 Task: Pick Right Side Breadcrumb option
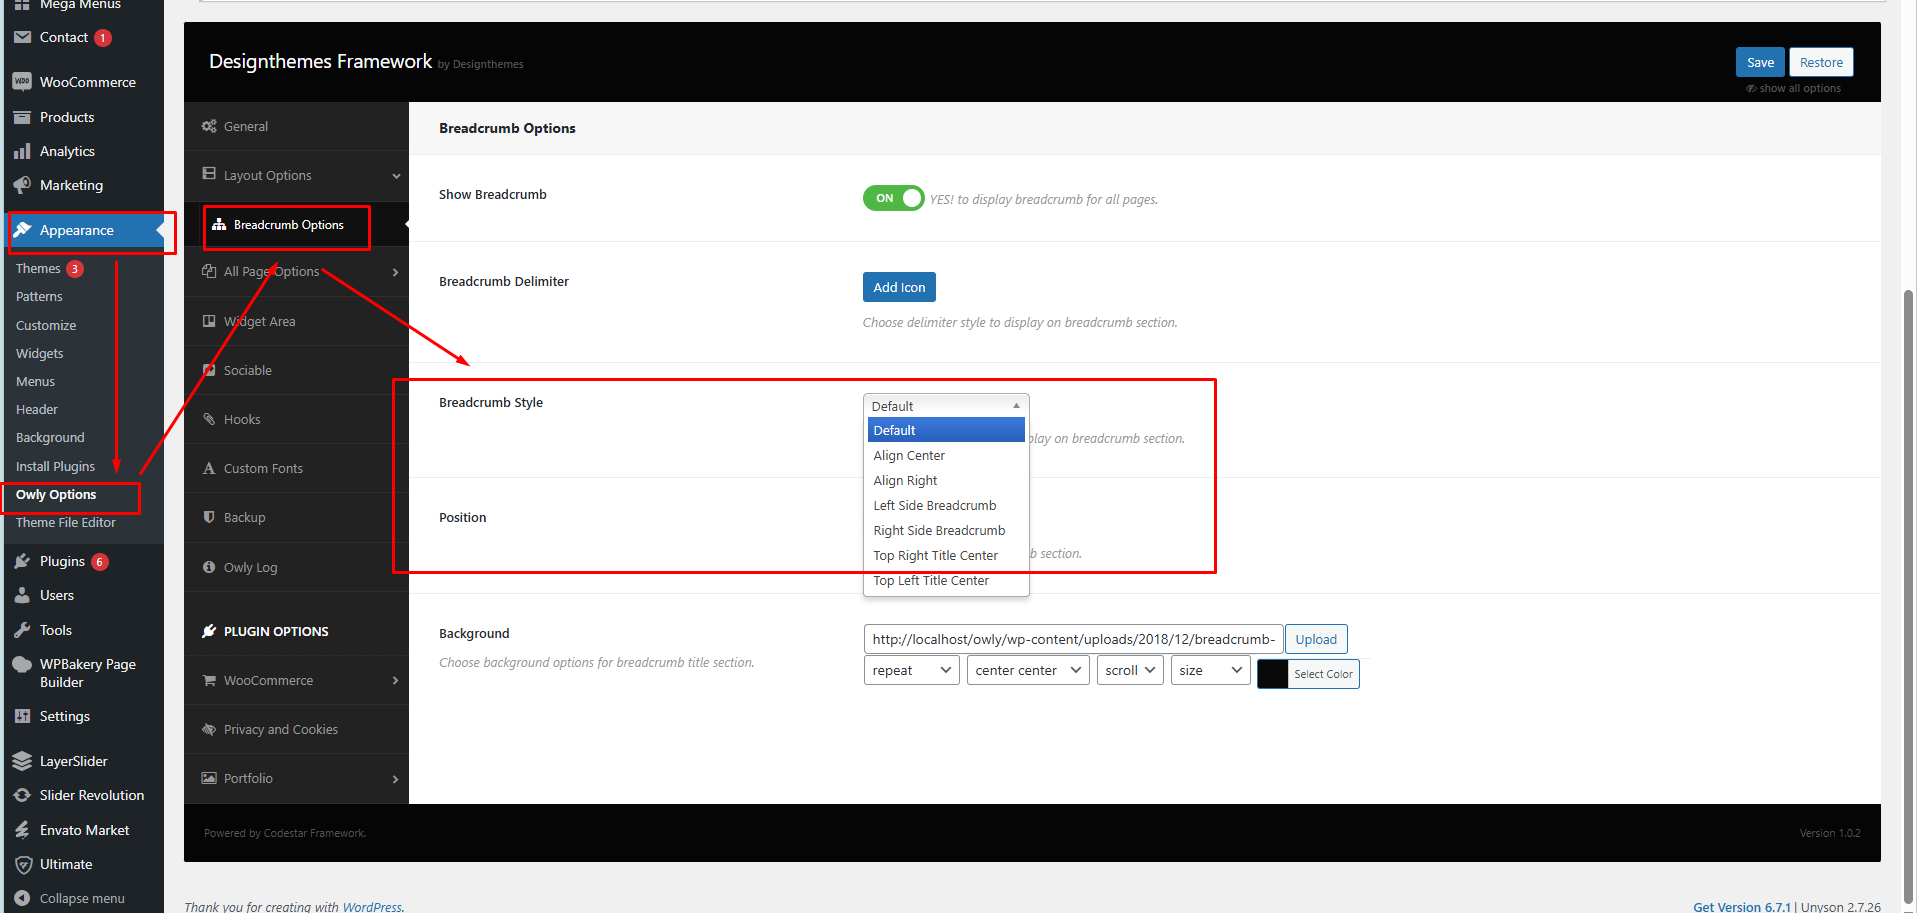pos(946,530)
